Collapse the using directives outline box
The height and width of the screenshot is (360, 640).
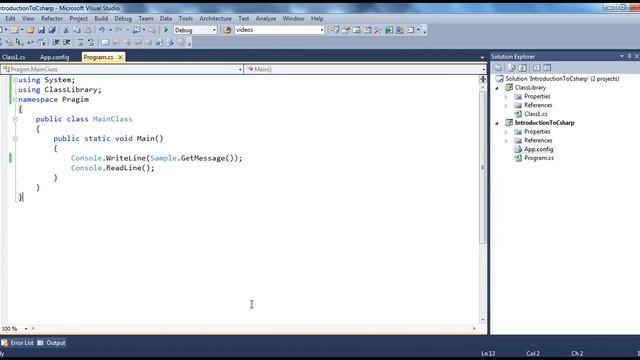tap(15, 80)
